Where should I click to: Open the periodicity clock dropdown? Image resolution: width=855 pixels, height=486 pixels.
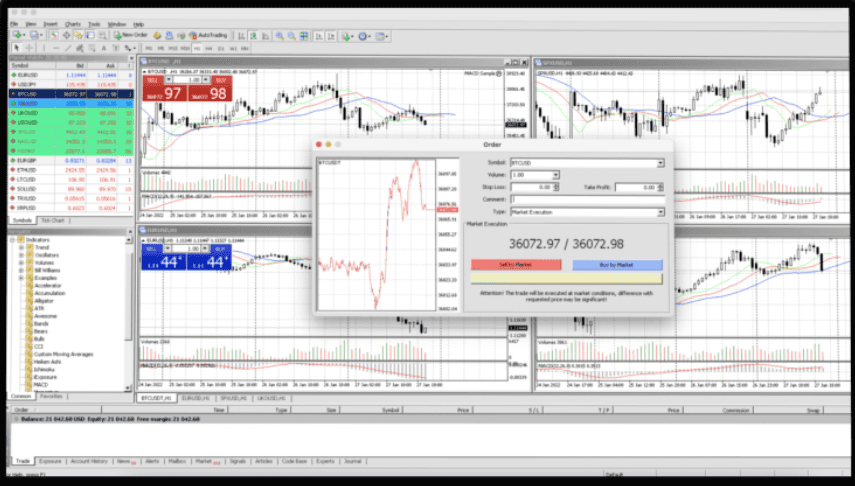click(x=364, y=36)
